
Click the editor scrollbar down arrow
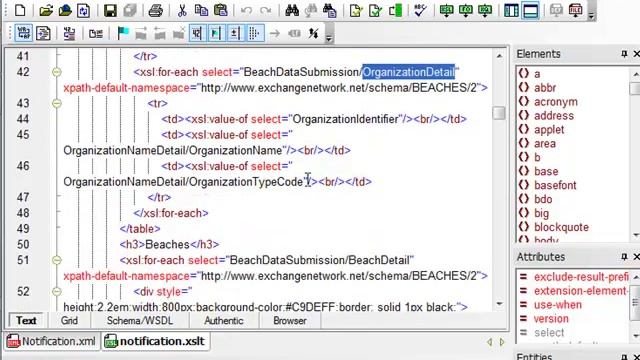(x=499, y=304)
